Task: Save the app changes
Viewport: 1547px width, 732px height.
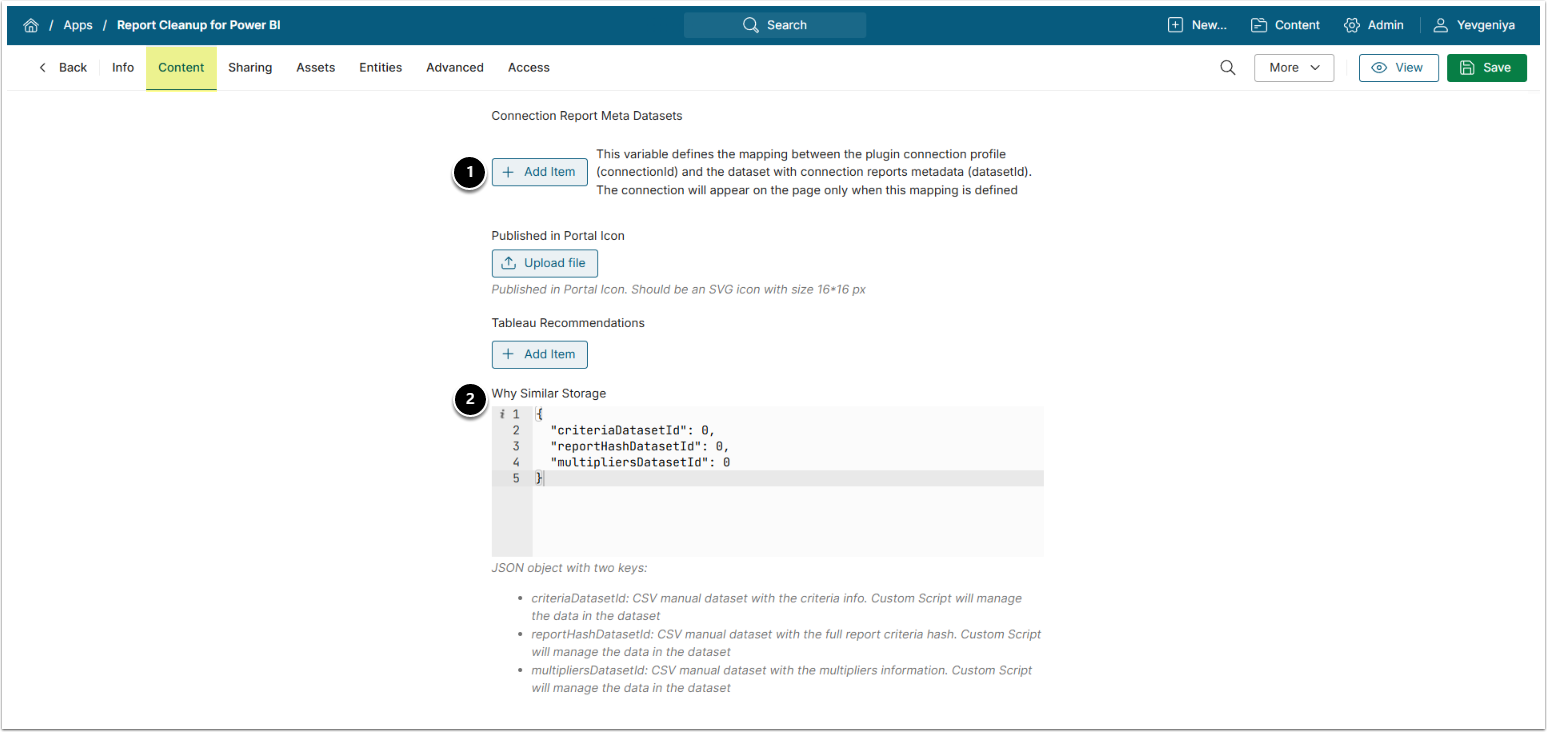Action: (1486, 68)
